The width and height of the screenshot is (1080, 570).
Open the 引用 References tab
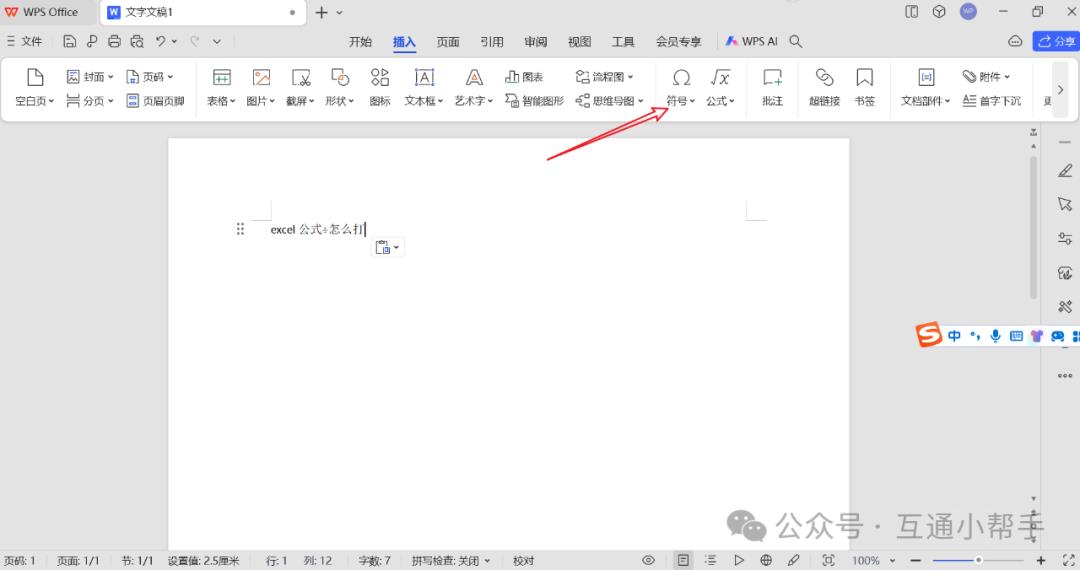[x=492, y=41]
